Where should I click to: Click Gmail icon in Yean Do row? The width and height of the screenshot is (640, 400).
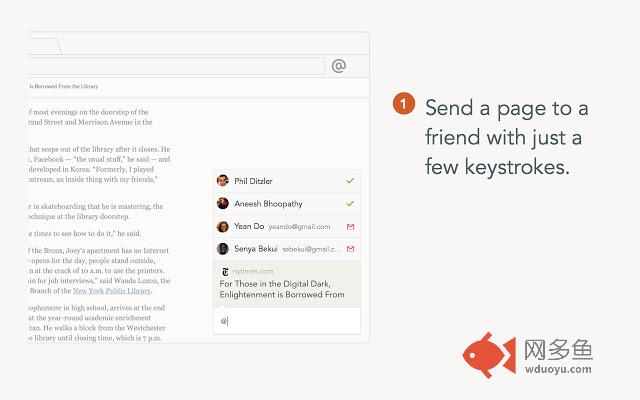350,227
